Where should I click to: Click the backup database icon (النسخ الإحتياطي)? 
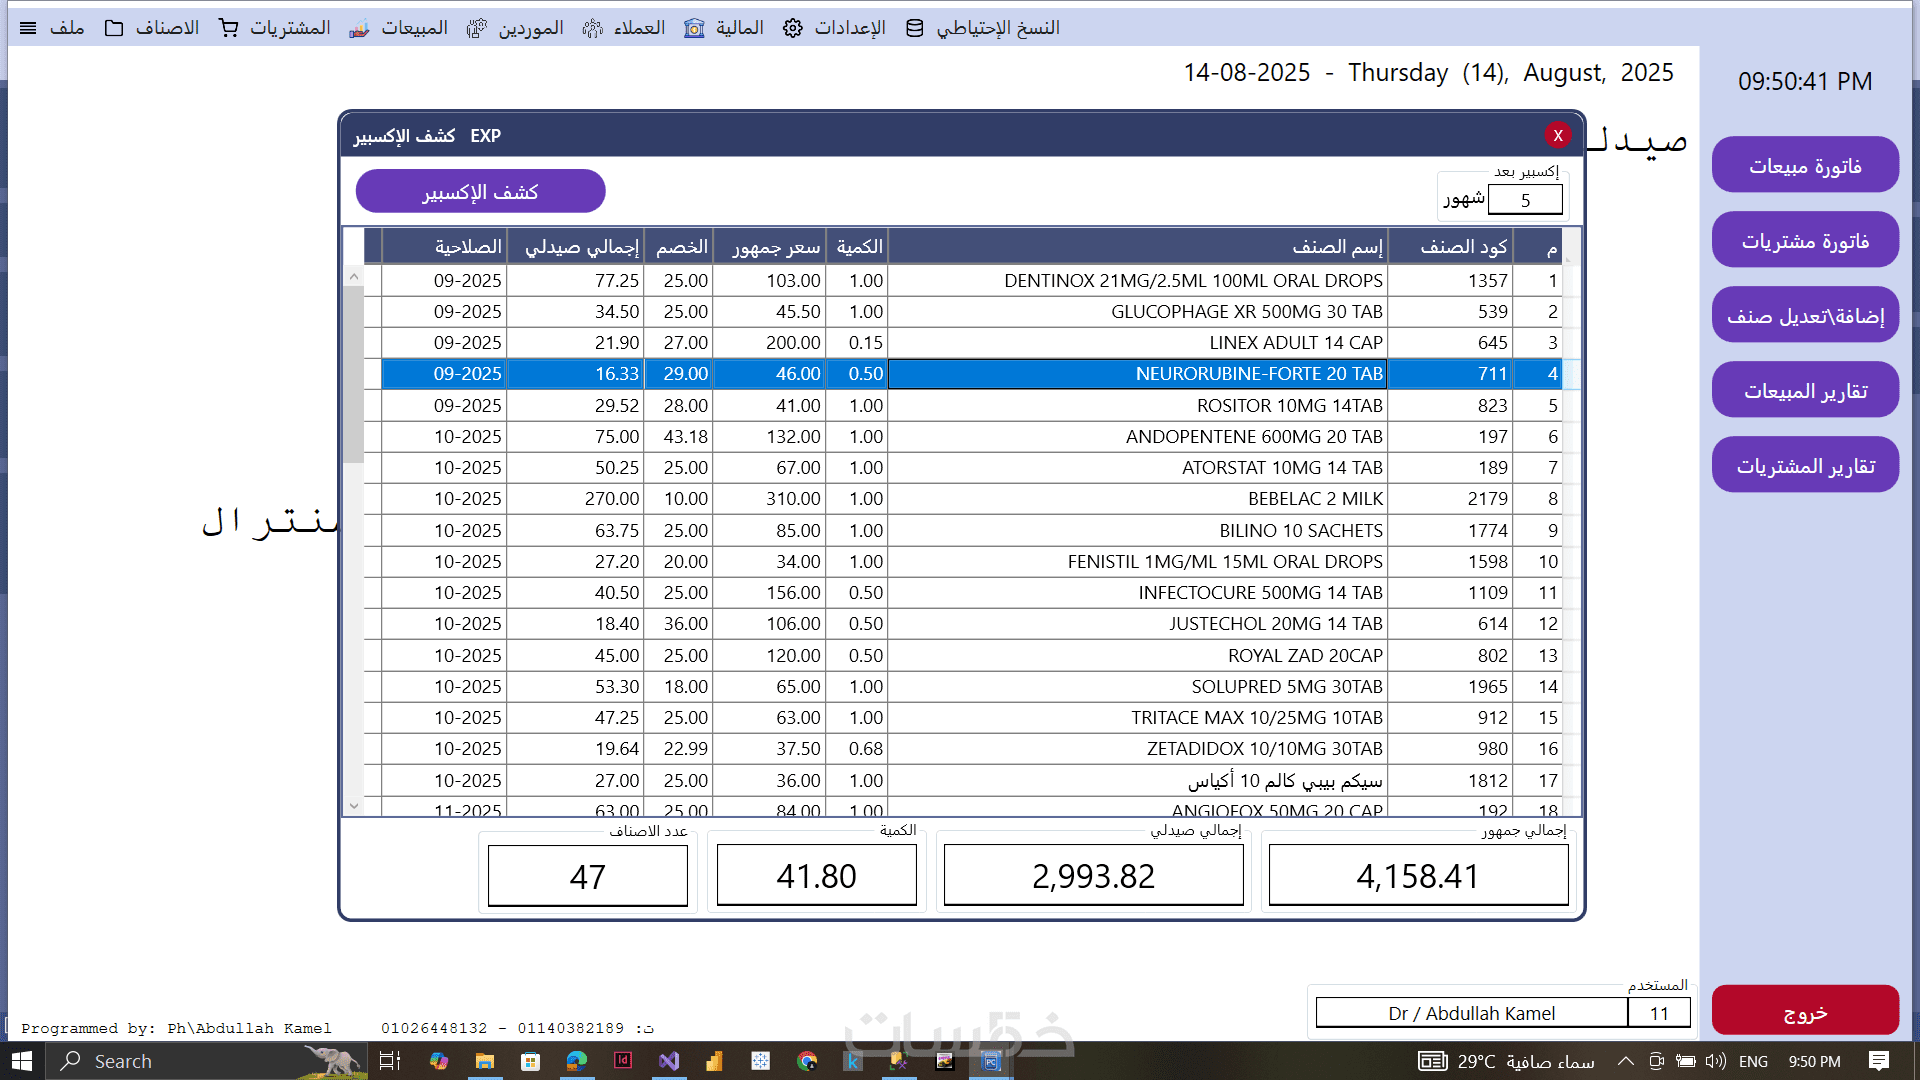[x=914, y=28]
